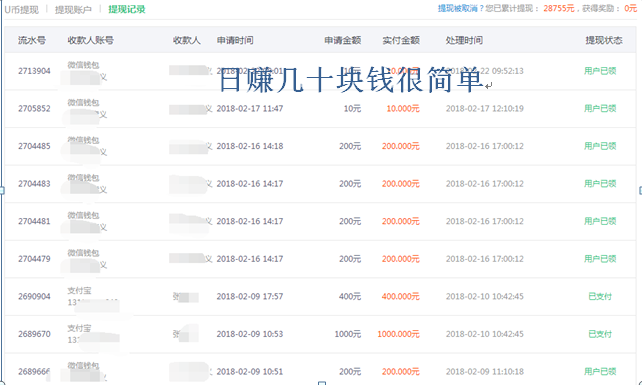Click 已支付 status in row 2690904
Screen dimensions: 642x385
pos(600,297)
